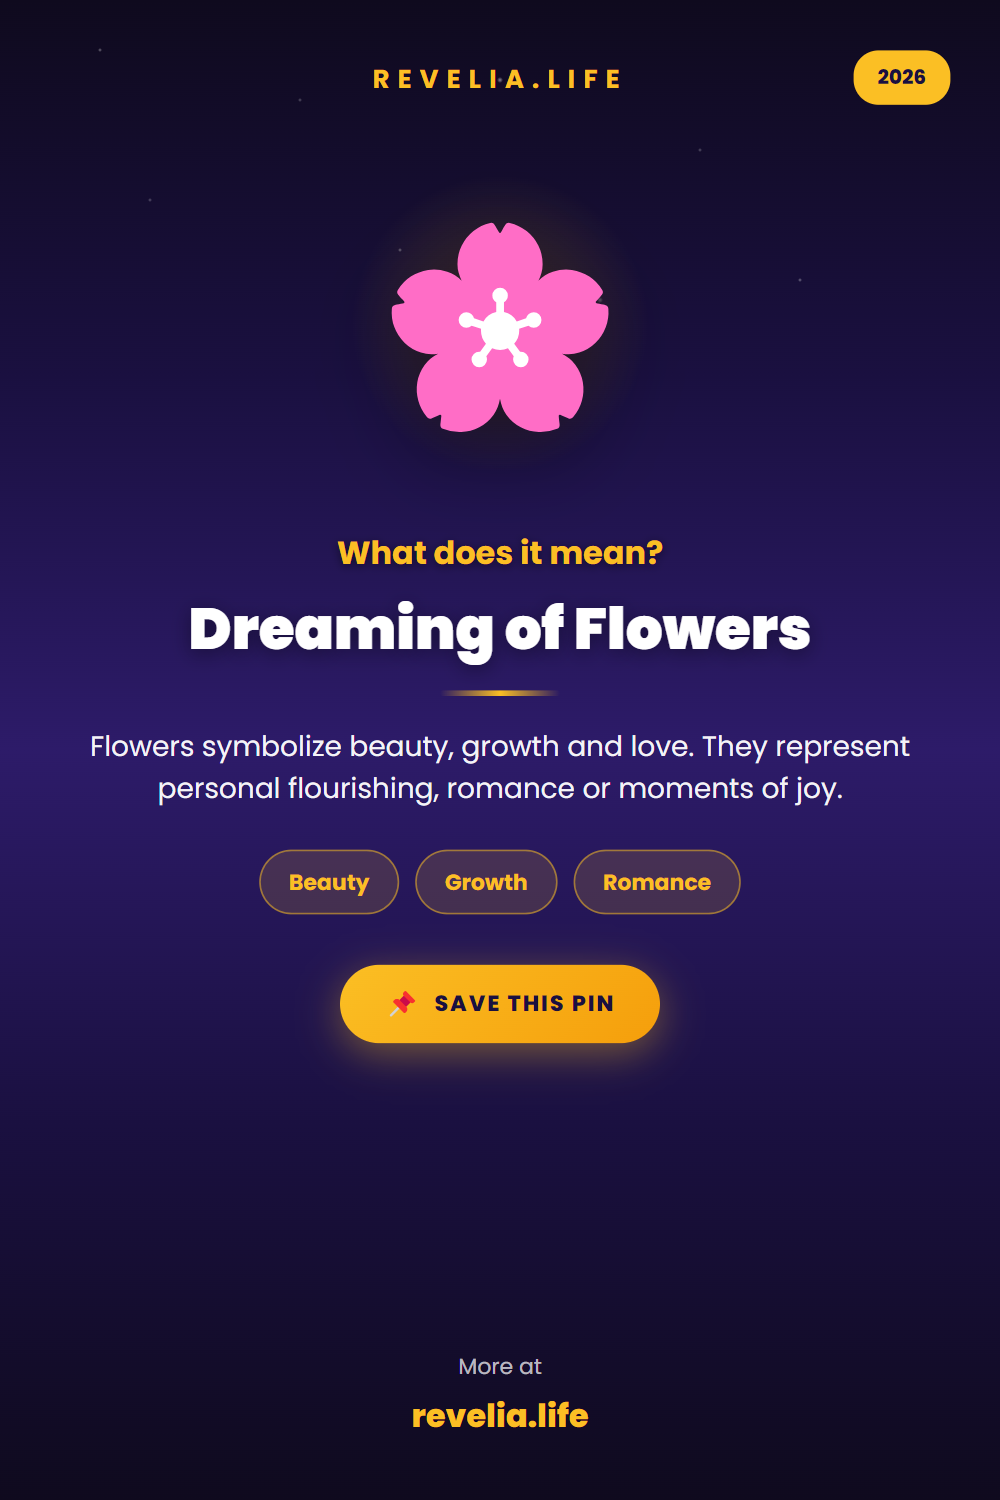Click the REVELIA letters in the header
The height and width of the screenshot is (1500, 1000).
(449, 80)
